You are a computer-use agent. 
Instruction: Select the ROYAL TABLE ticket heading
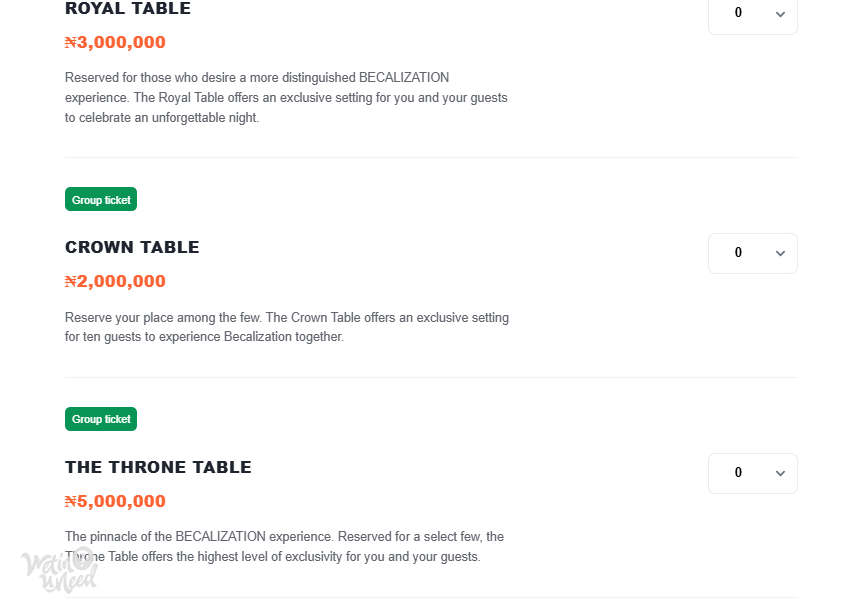click(128, 8)
